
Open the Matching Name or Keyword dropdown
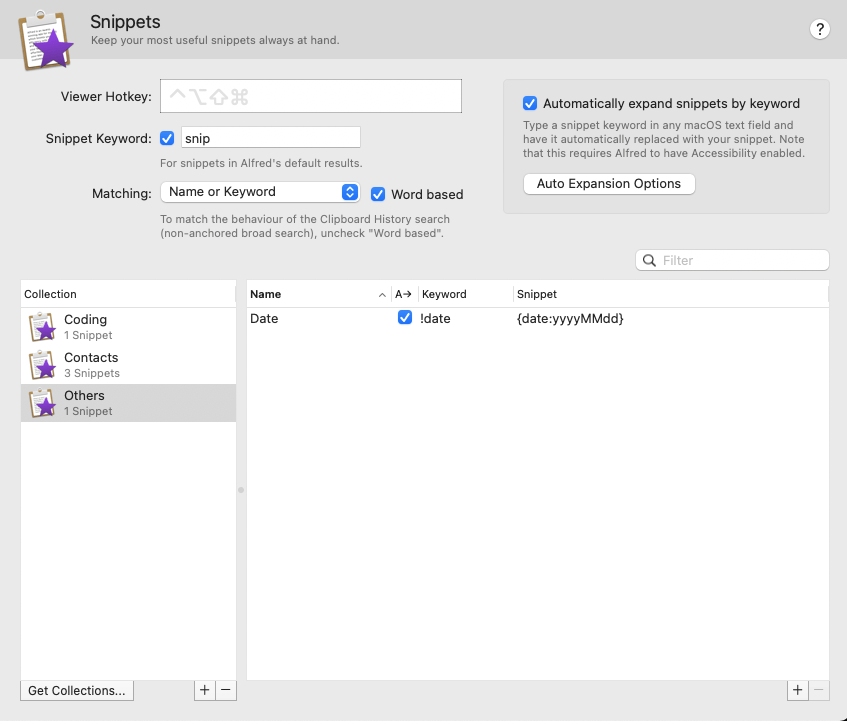click(260, 192)
